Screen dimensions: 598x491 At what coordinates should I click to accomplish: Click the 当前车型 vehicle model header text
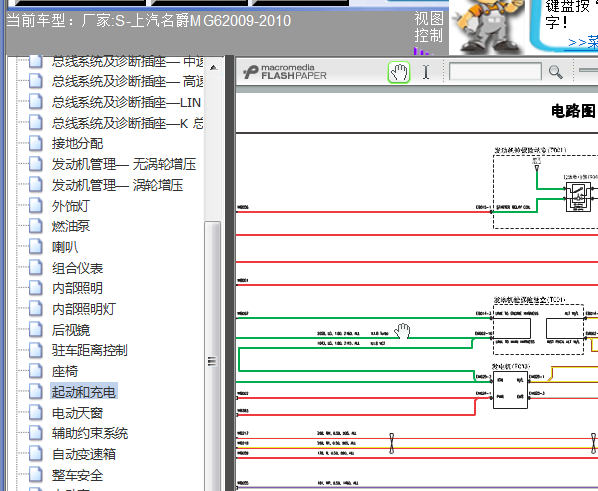148,21
